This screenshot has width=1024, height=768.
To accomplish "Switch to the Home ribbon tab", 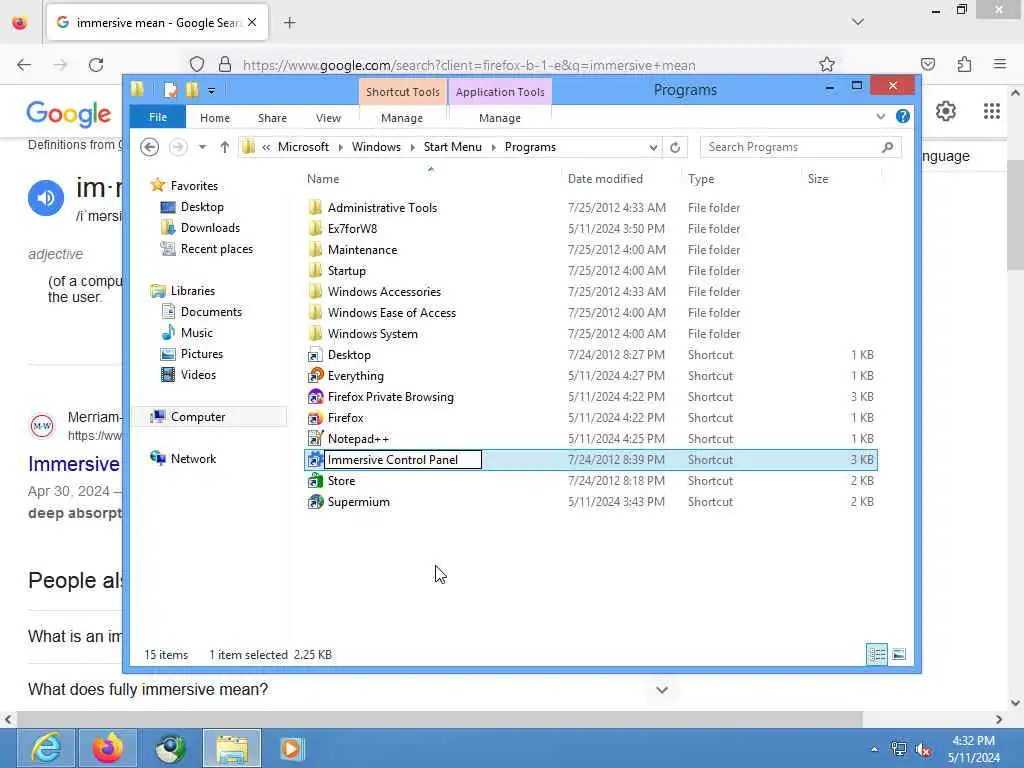I will click(215, 118).
